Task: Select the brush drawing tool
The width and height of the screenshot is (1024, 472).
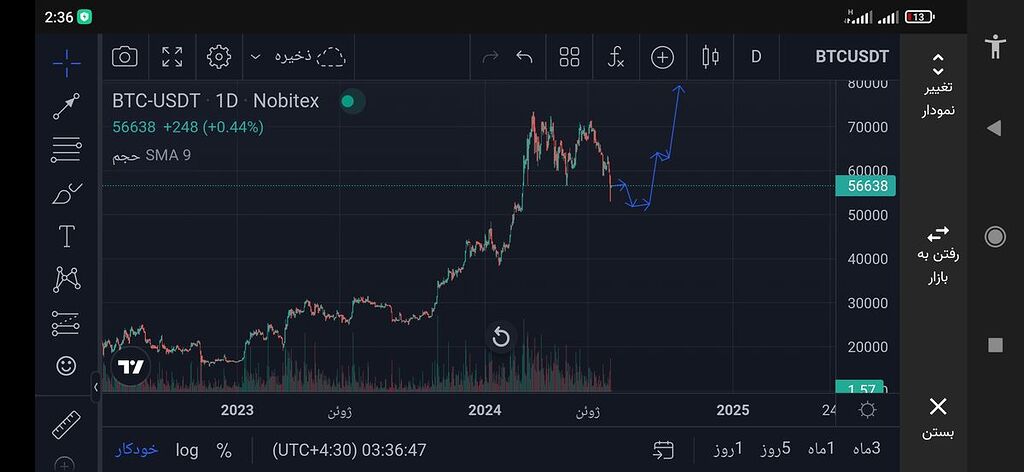Action: pos(66,193)
